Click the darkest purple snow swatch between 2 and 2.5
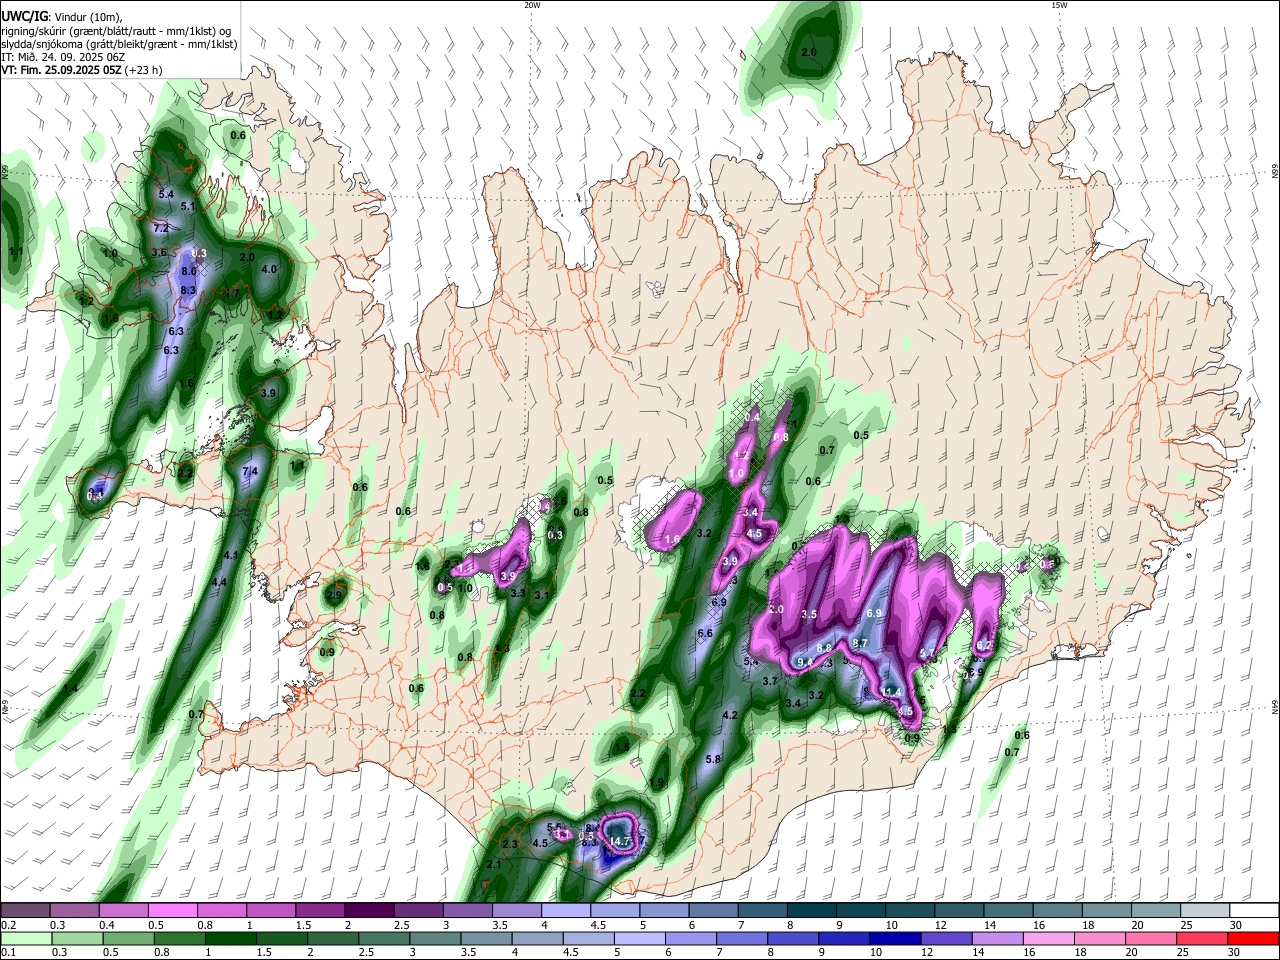Image resolution: width=1280 pixels, height=960 pixels. coord(368,910)
